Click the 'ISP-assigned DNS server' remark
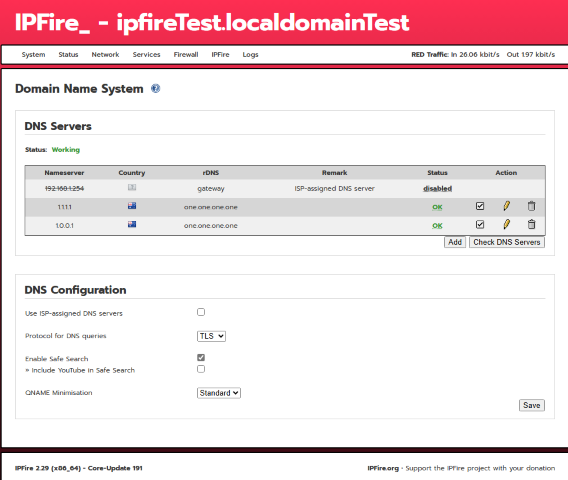Viewport: 568px width, 480px height. click(x=334, y=188)
